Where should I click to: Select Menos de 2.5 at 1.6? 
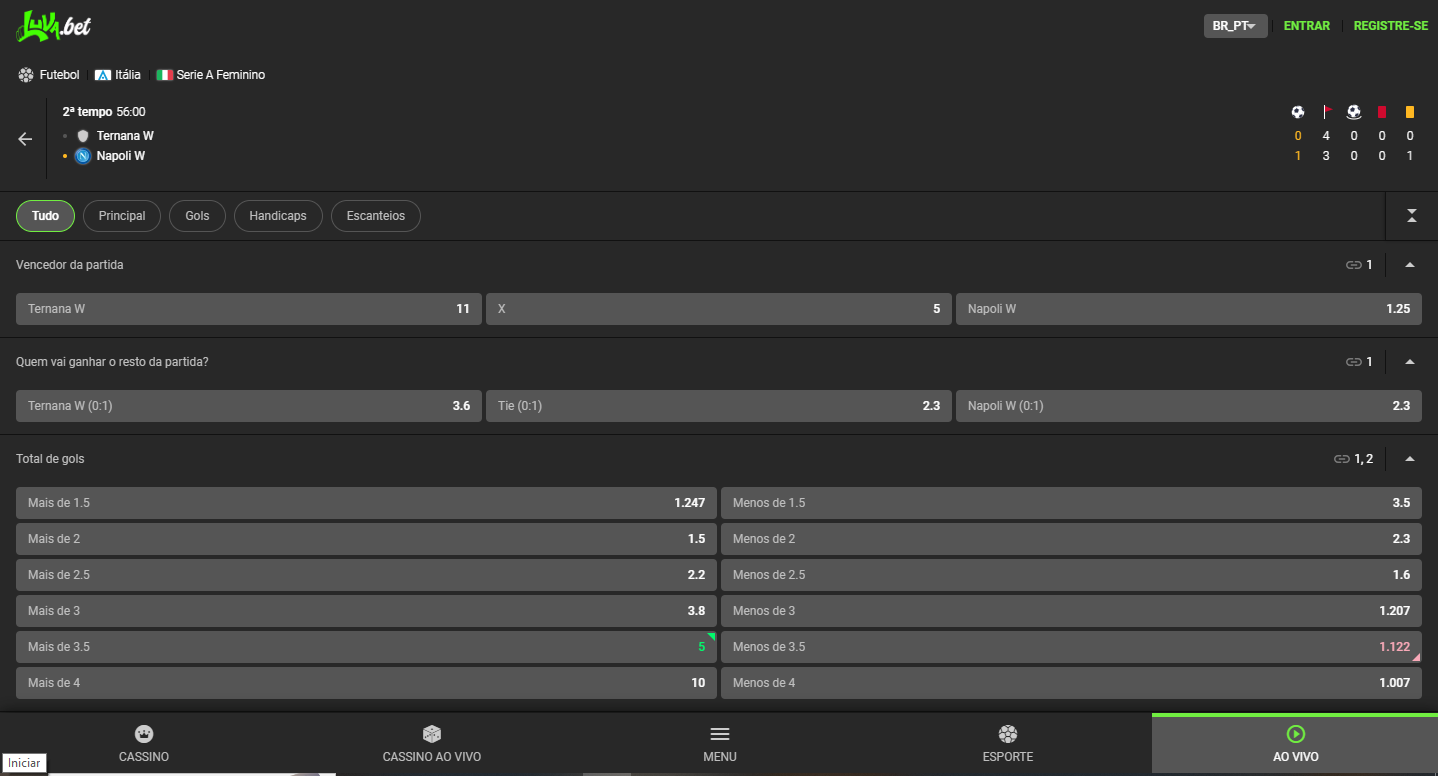point(1071,575)
